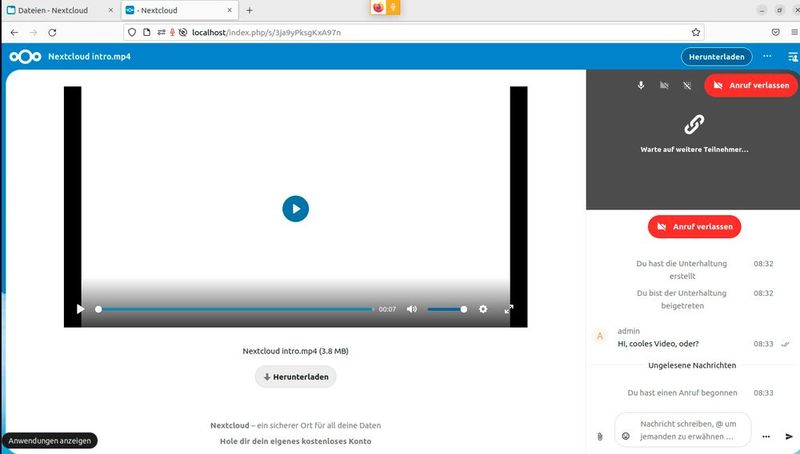
Task: Click the red Anruf verlassen button in the call bar
Action: point(751,85)
